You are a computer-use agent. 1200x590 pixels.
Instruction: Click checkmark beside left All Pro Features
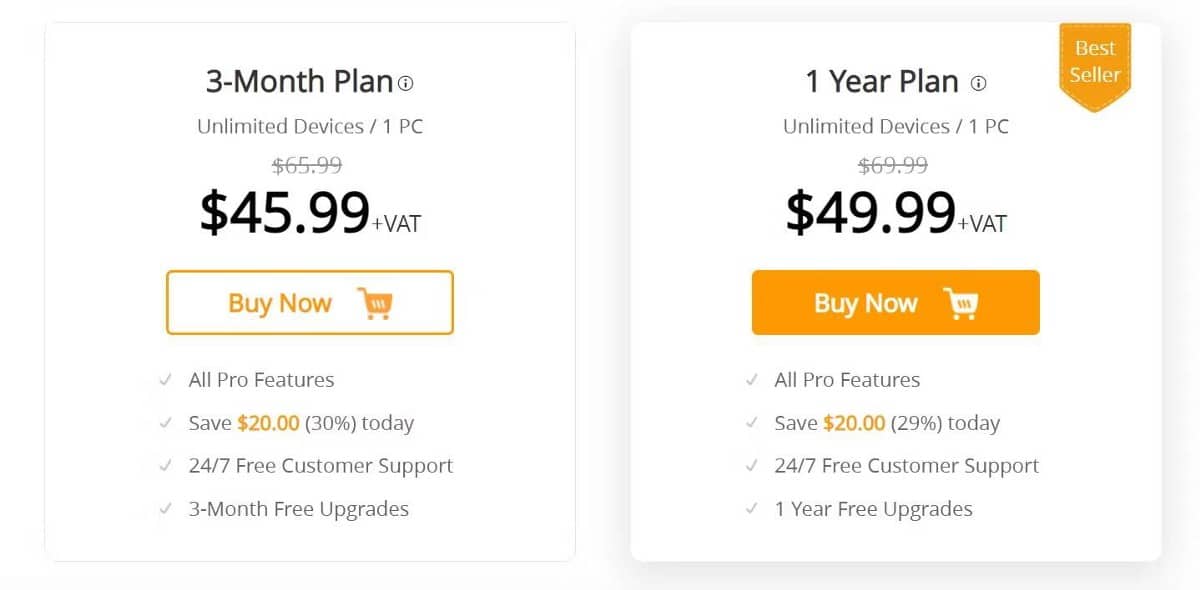click(165, 380)
